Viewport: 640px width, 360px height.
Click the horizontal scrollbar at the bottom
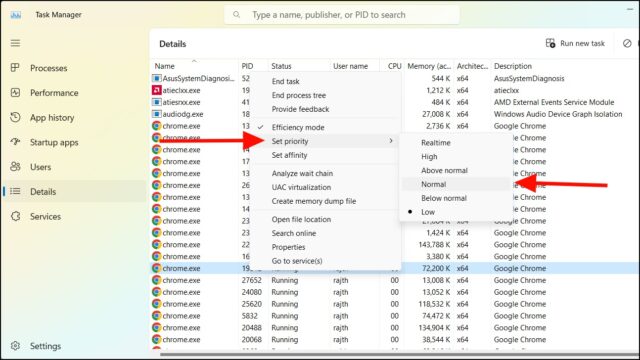pyautogui.click(x=399, y=354)
